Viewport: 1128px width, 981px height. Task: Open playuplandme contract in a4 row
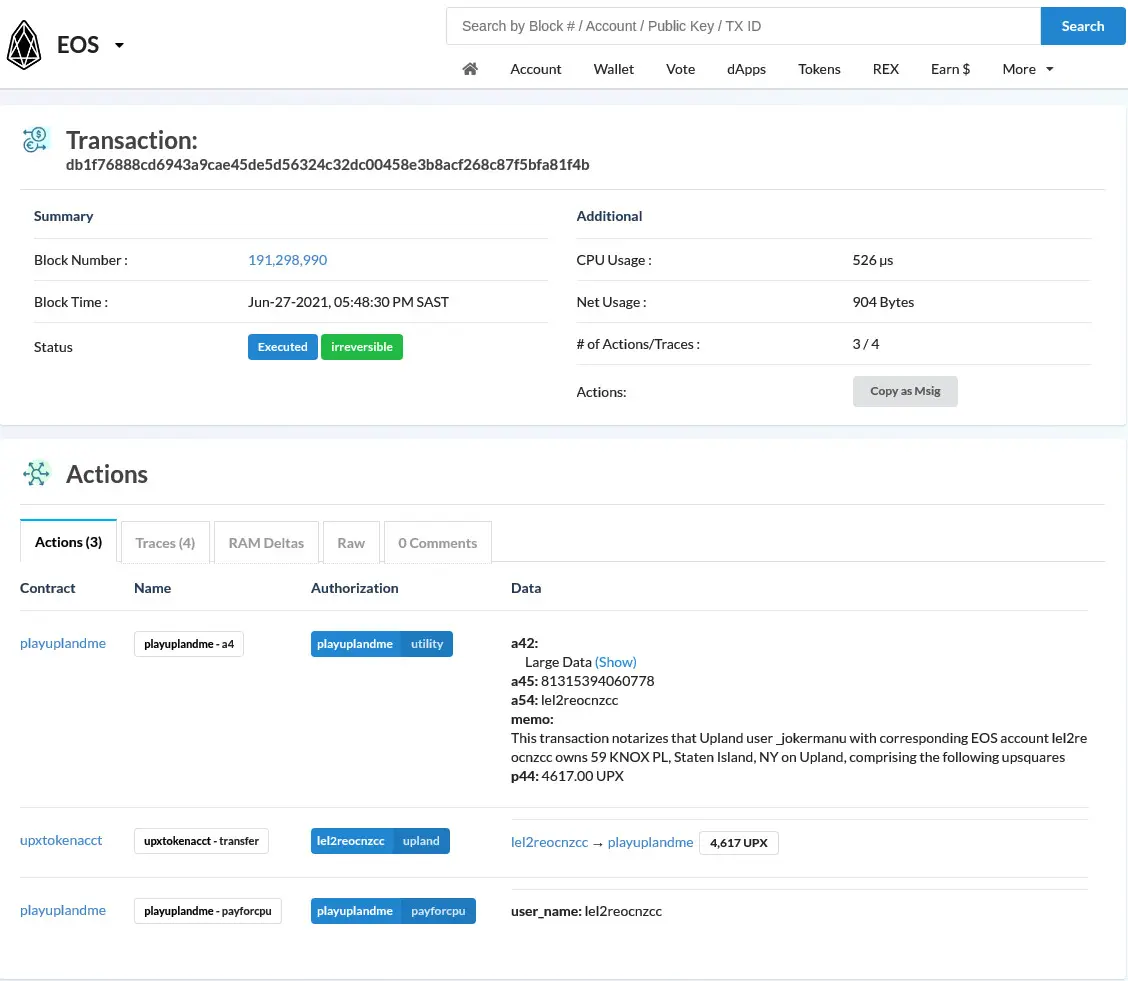click(63, 643)
